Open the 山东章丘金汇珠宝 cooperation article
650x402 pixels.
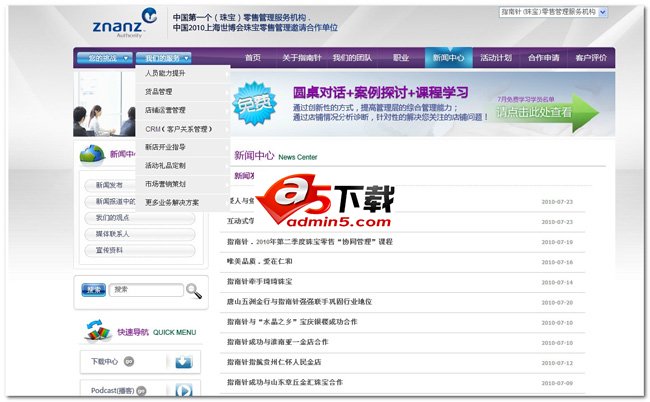tap(285, 382)
